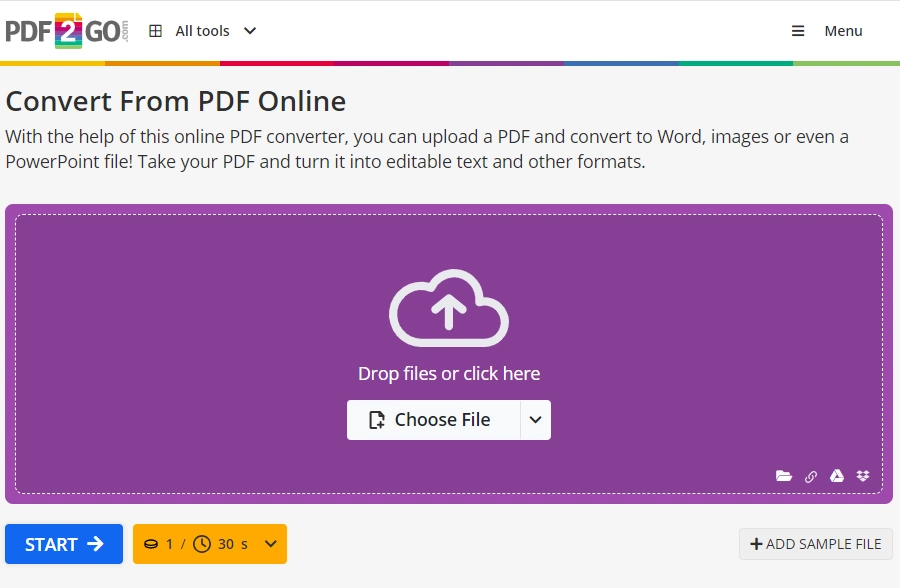Browse local files via folder icon

click(783, 476)
